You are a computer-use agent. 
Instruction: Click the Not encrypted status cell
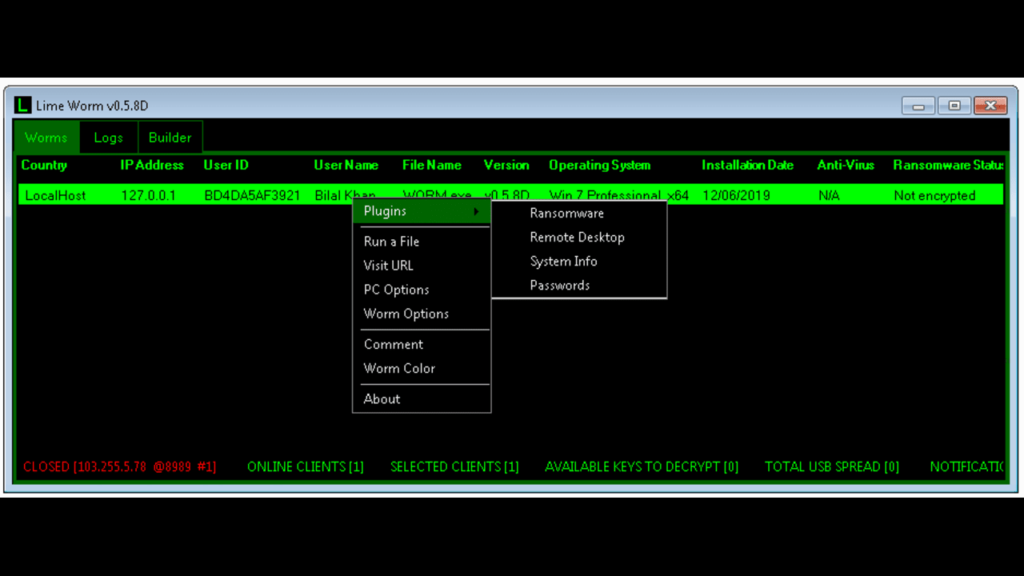pos(934,195)
